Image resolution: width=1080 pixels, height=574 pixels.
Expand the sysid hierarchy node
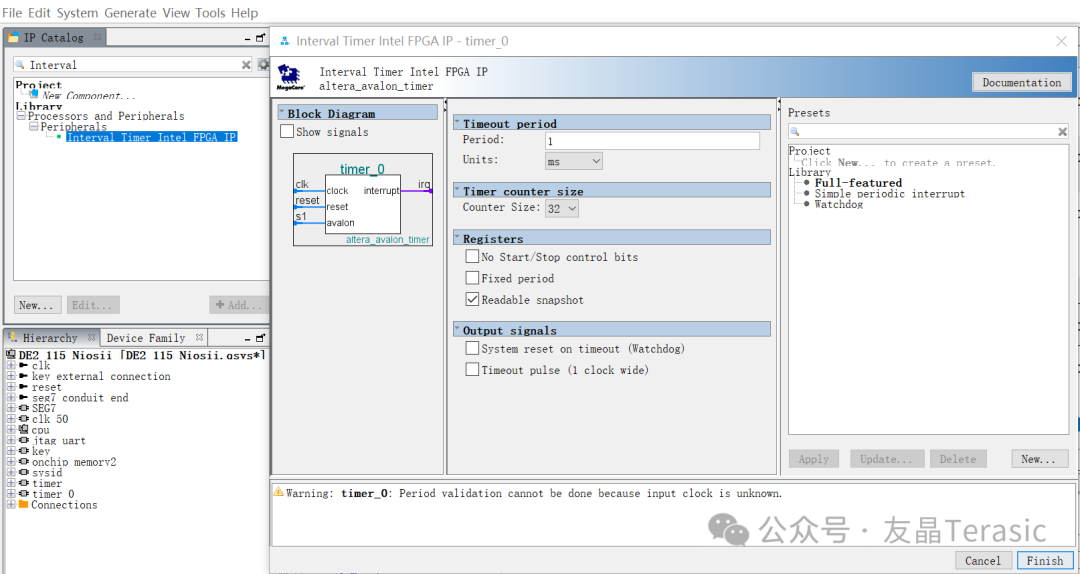[11, 473]
